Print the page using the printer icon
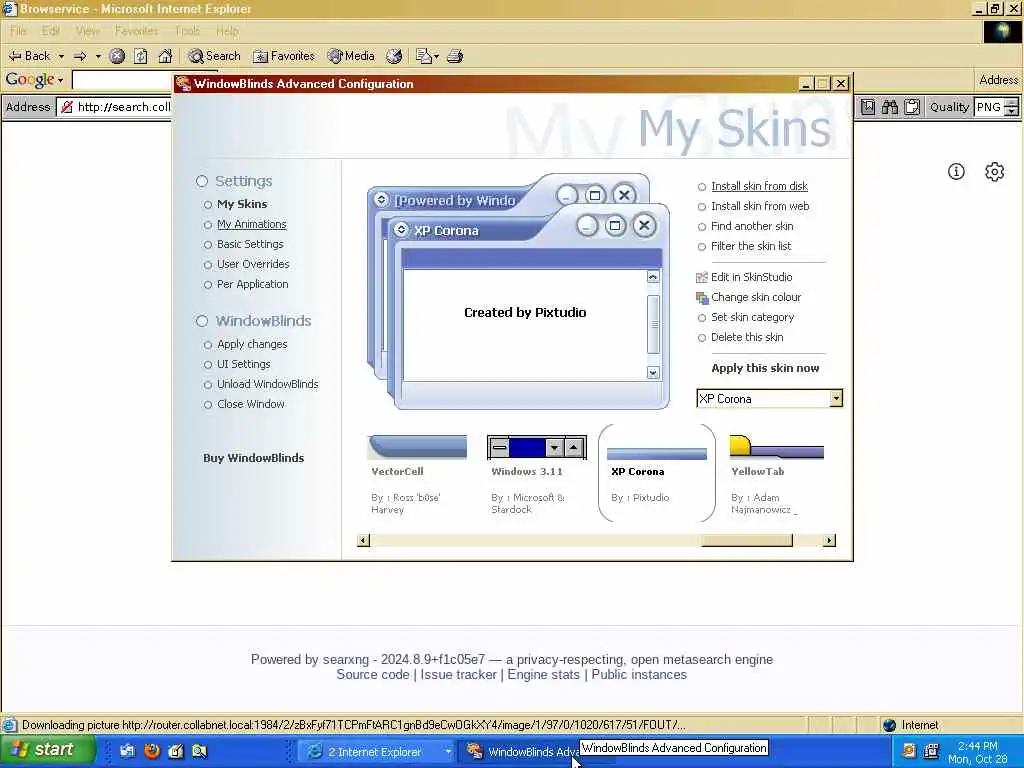This screenshot has height=768, width=1024. [455, 56]
